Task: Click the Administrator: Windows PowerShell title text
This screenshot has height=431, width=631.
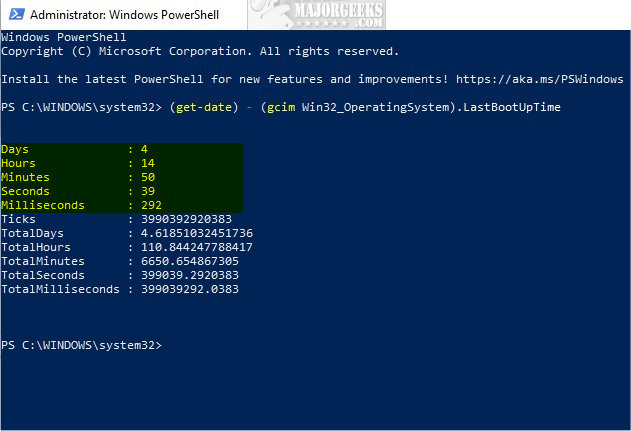Action: click(124, 15)
